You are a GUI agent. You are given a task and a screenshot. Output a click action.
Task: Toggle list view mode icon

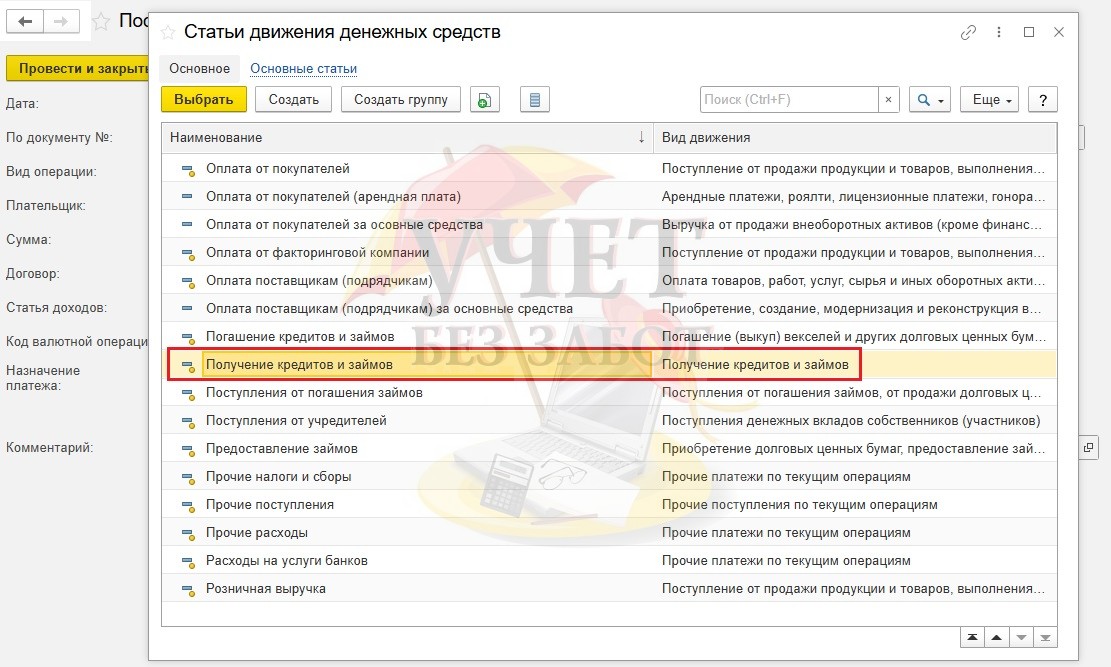click(535, 99)
